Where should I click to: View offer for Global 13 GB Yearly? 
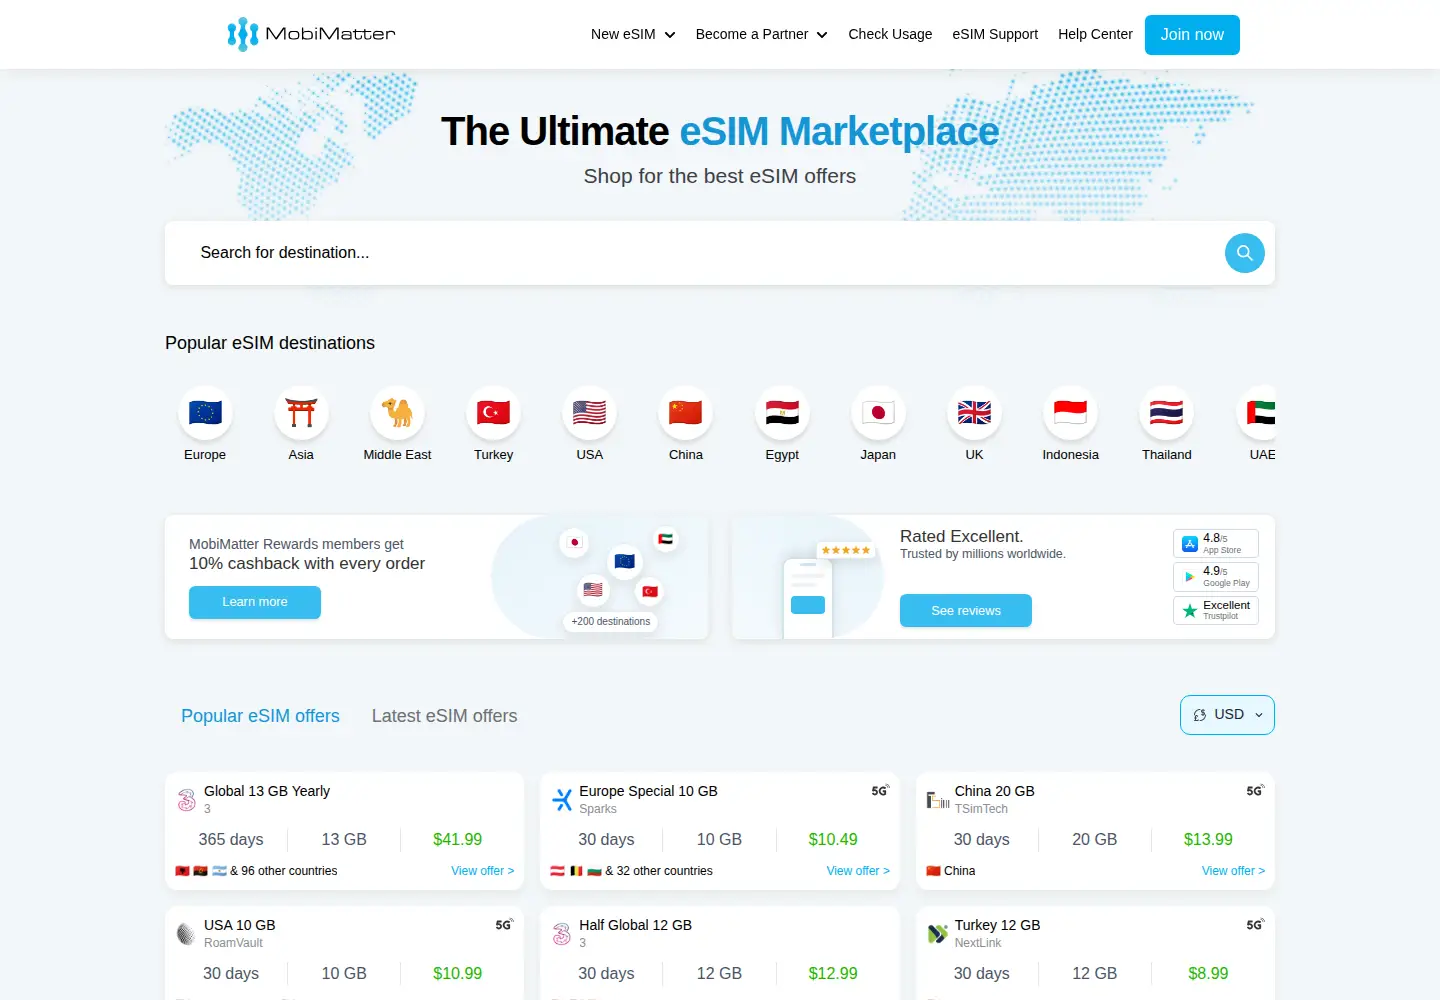click(x=483, y=871)
